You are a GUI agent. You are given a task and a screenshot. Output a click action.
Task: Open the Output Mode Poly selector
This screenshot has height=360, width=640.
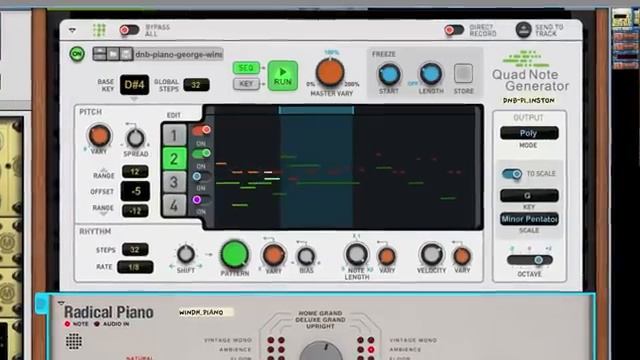(529, 133)
